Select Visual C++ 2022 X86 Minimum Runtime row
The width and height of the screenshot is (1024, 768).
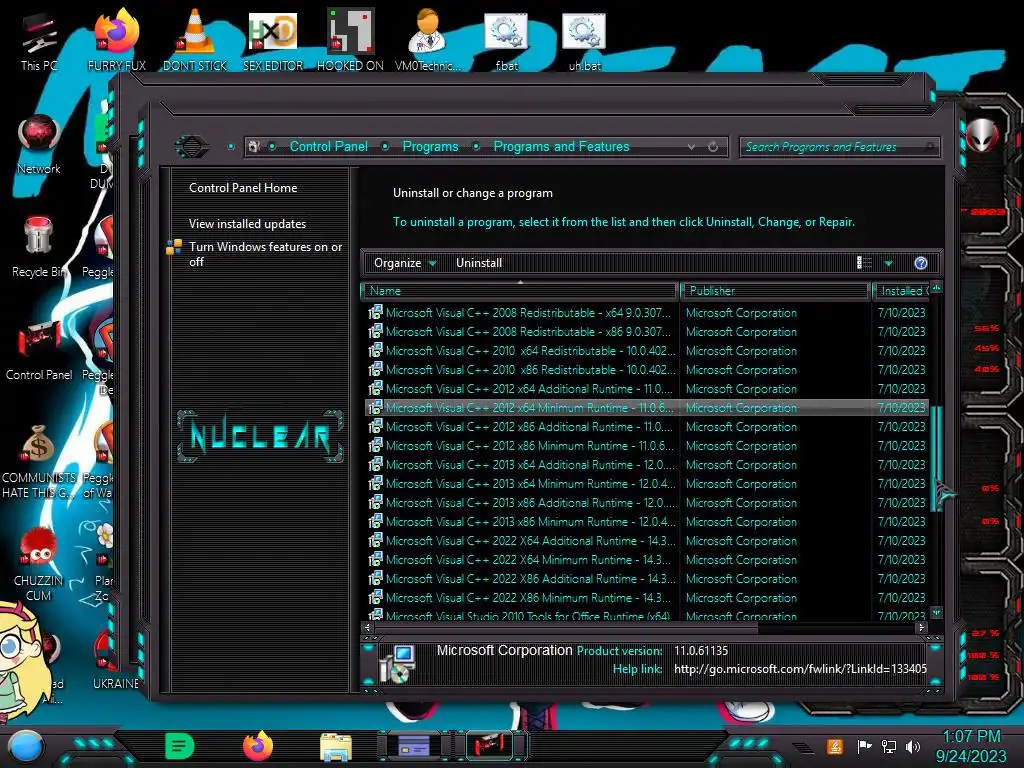[x=647, y=598]
